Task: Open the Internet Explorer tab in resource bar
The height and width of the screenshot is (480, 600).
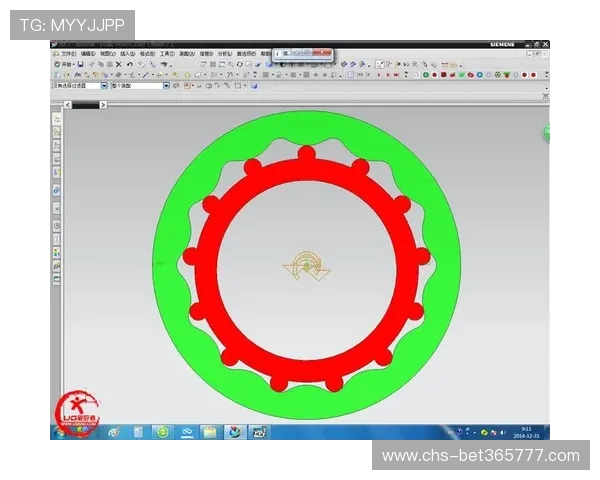Action: [x=57, y=190]
